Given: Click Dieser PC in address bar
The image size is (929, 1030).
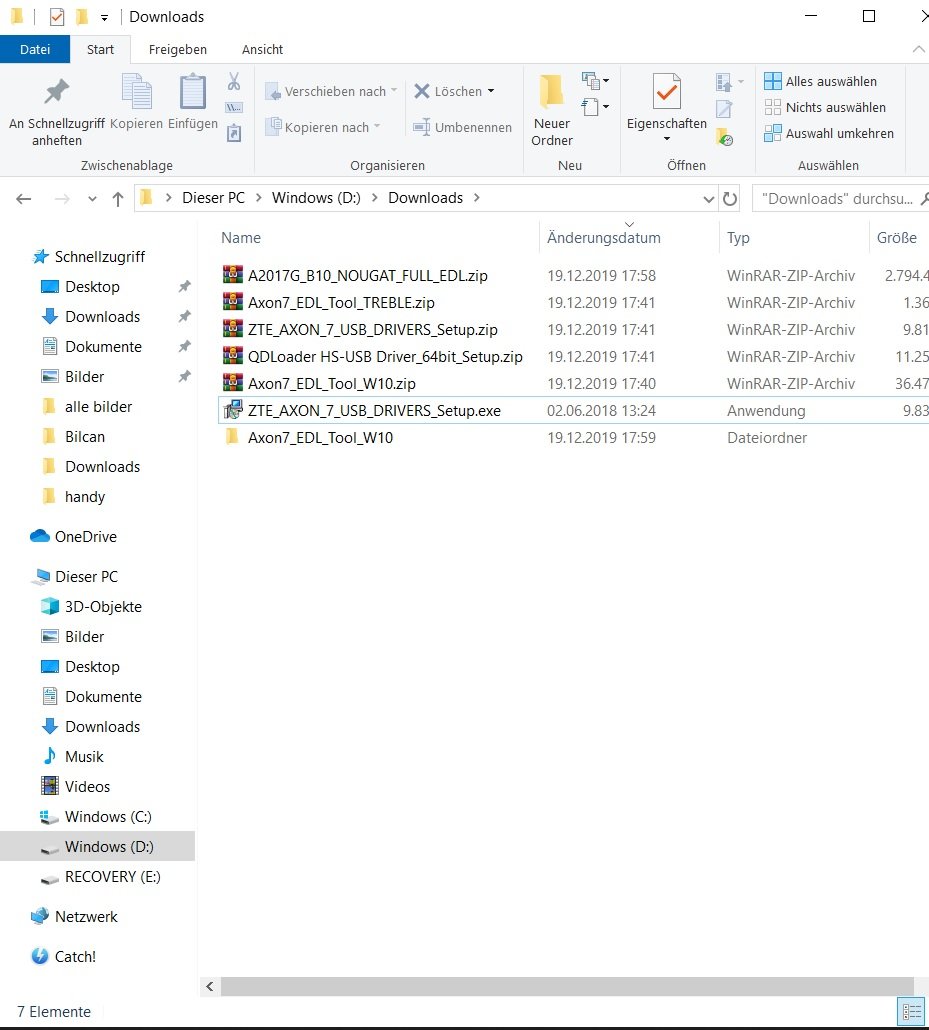Looking at the screenshot, I should [x=214, y=198].
